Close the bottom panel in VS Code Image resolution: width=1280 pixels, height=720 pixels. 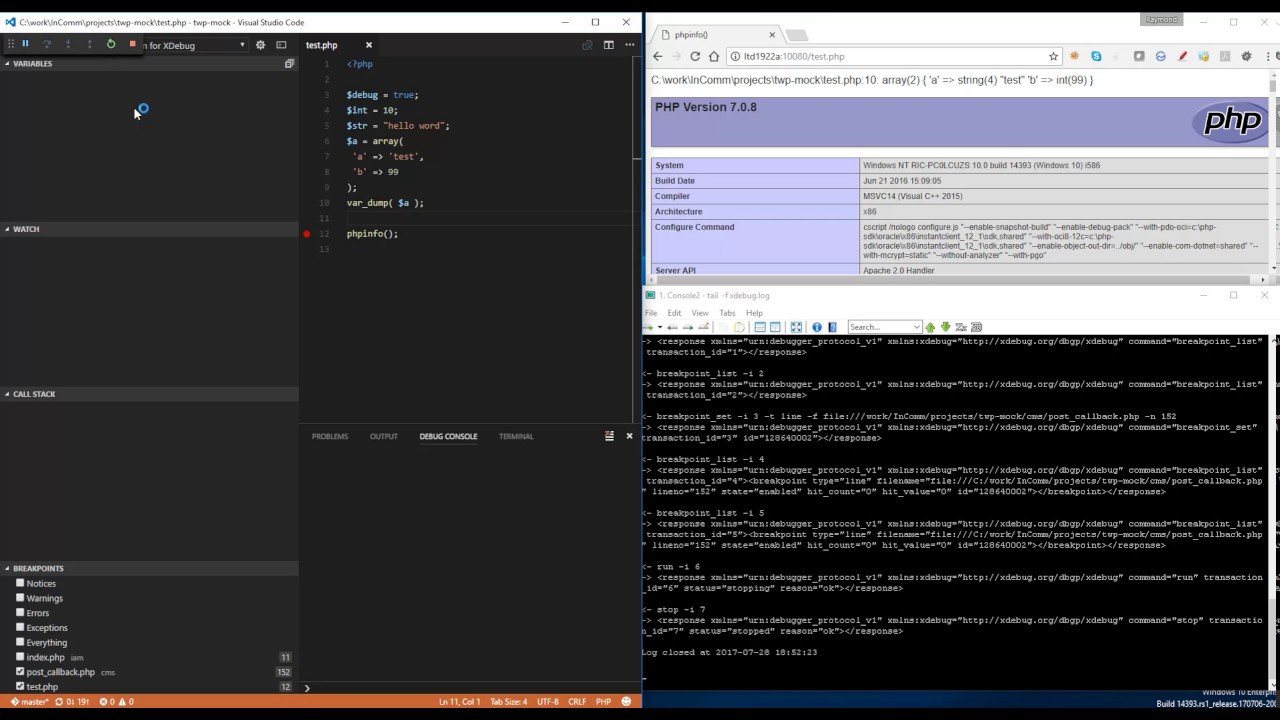629,436
